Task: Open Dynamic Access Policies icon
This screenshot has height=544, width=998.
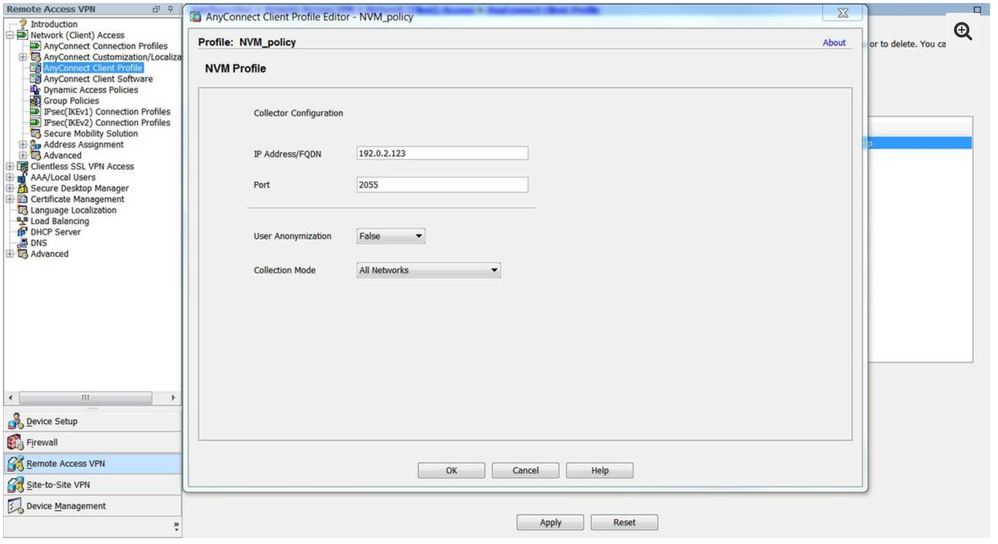Action: (36, 90)
